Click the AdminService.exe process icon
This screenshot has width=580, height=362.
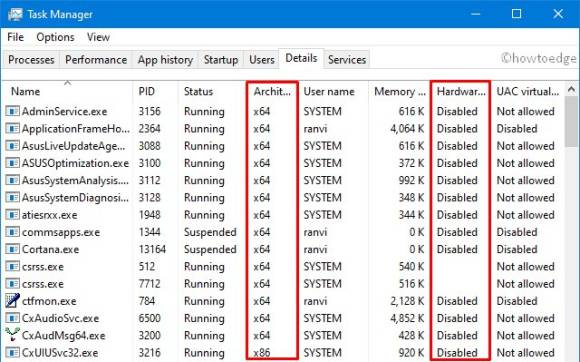[x=12, y=111]
